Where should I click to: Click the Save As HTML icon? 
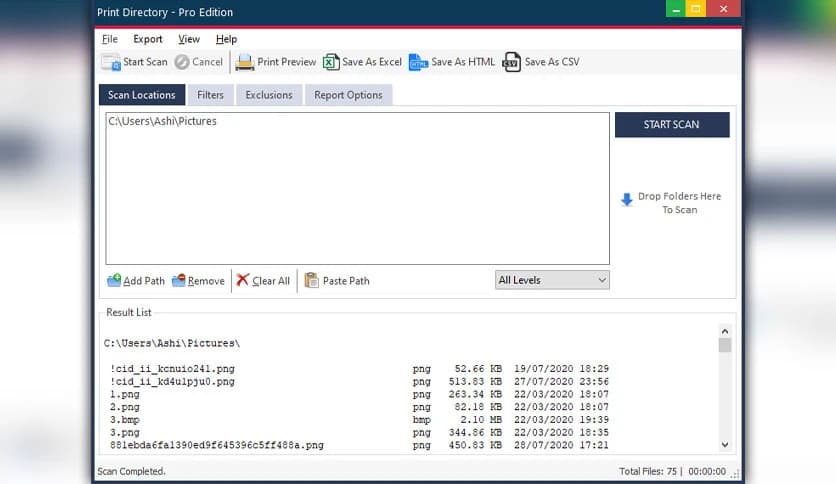[419, 62]
